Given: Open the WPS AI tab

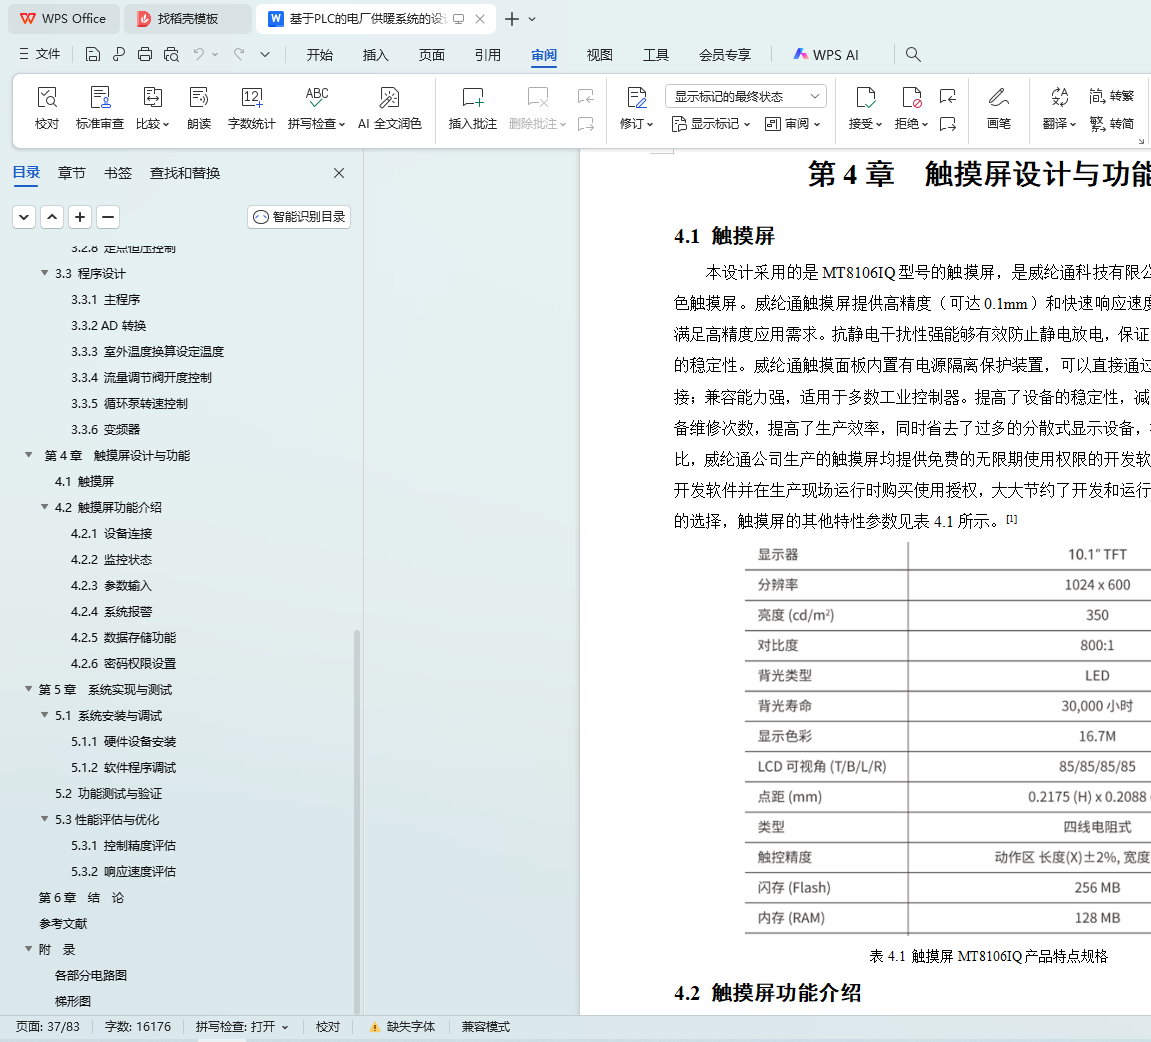Looking at the screenshot, I should coord(826,54).
